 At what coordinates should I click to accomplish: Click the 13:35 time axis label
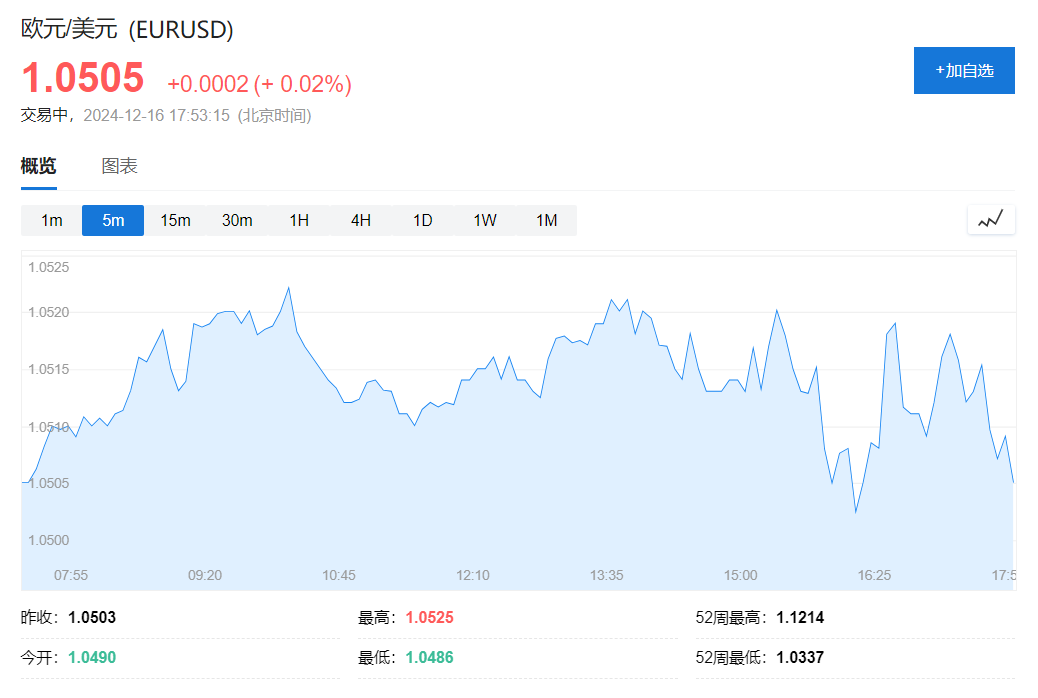point(607,575)
